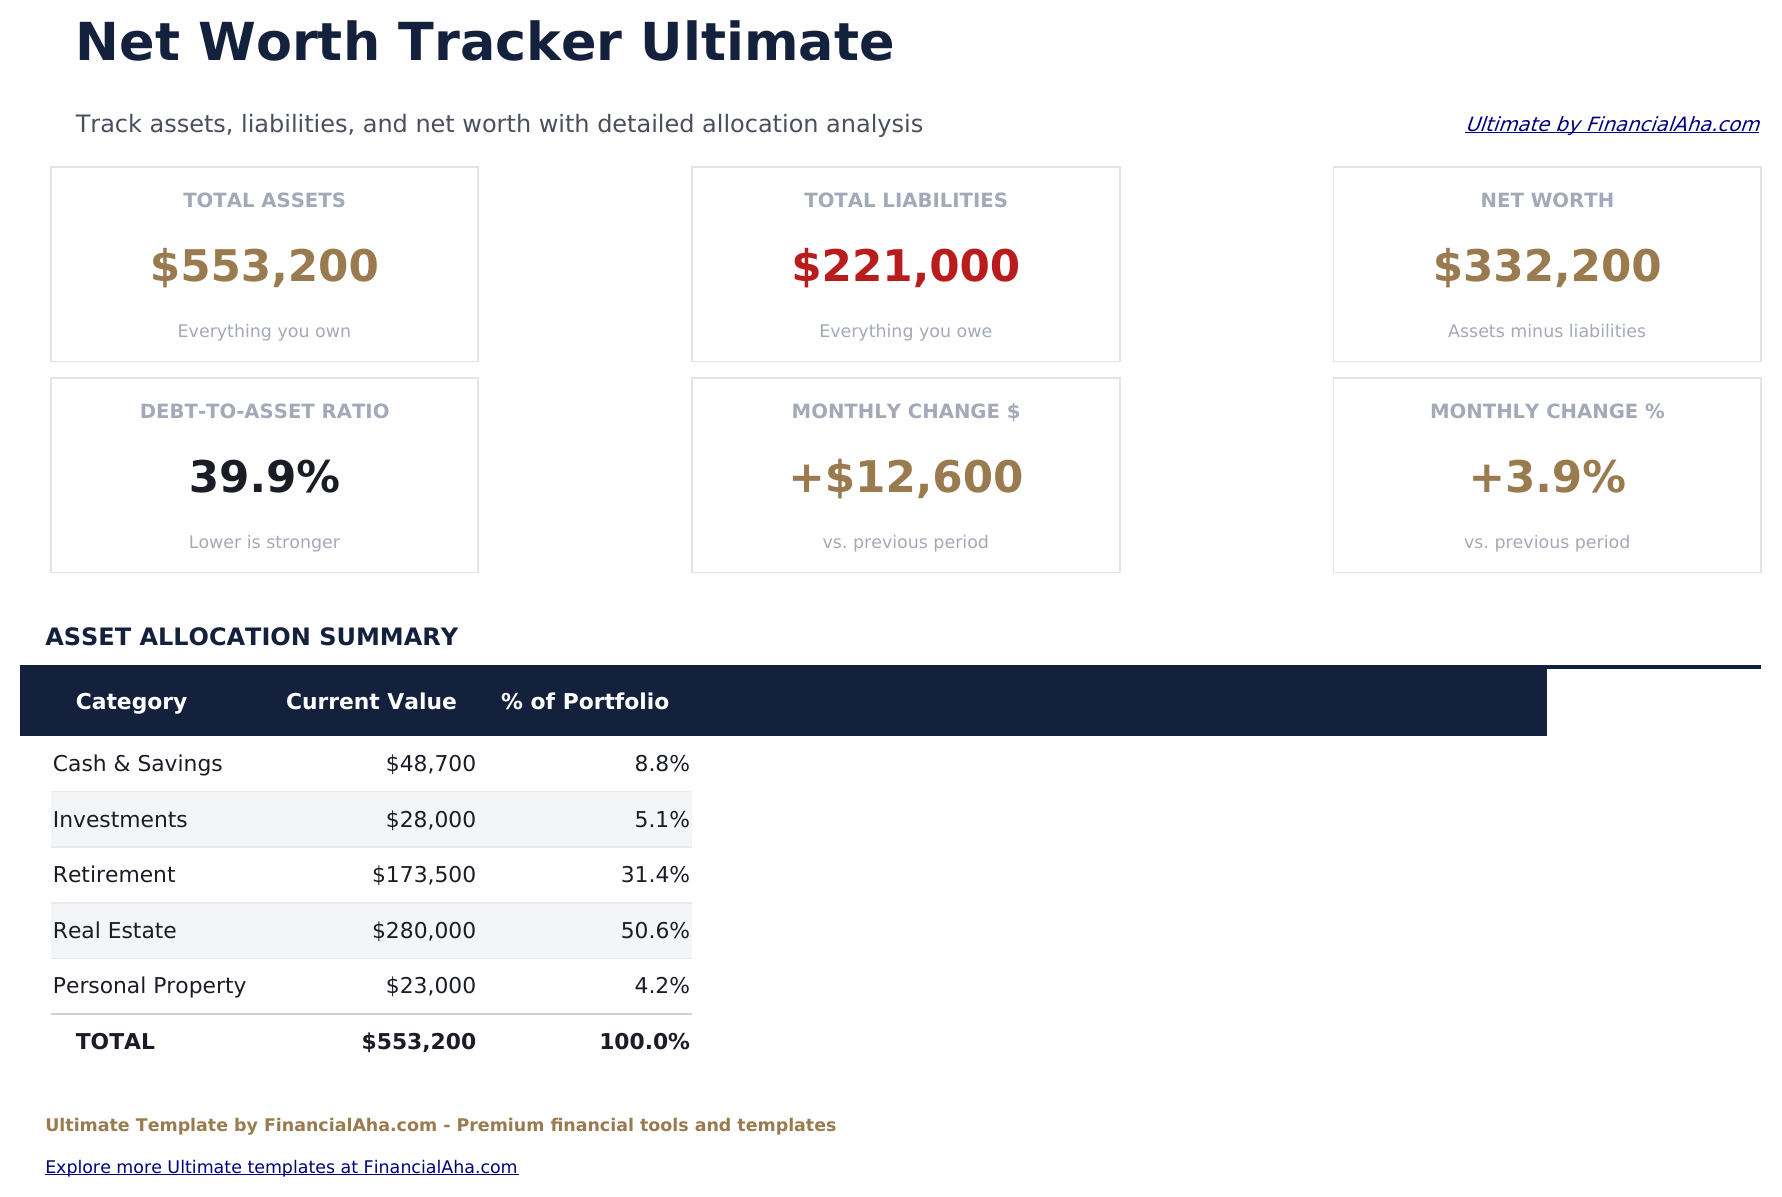Click the Category column header

point(131,701)
